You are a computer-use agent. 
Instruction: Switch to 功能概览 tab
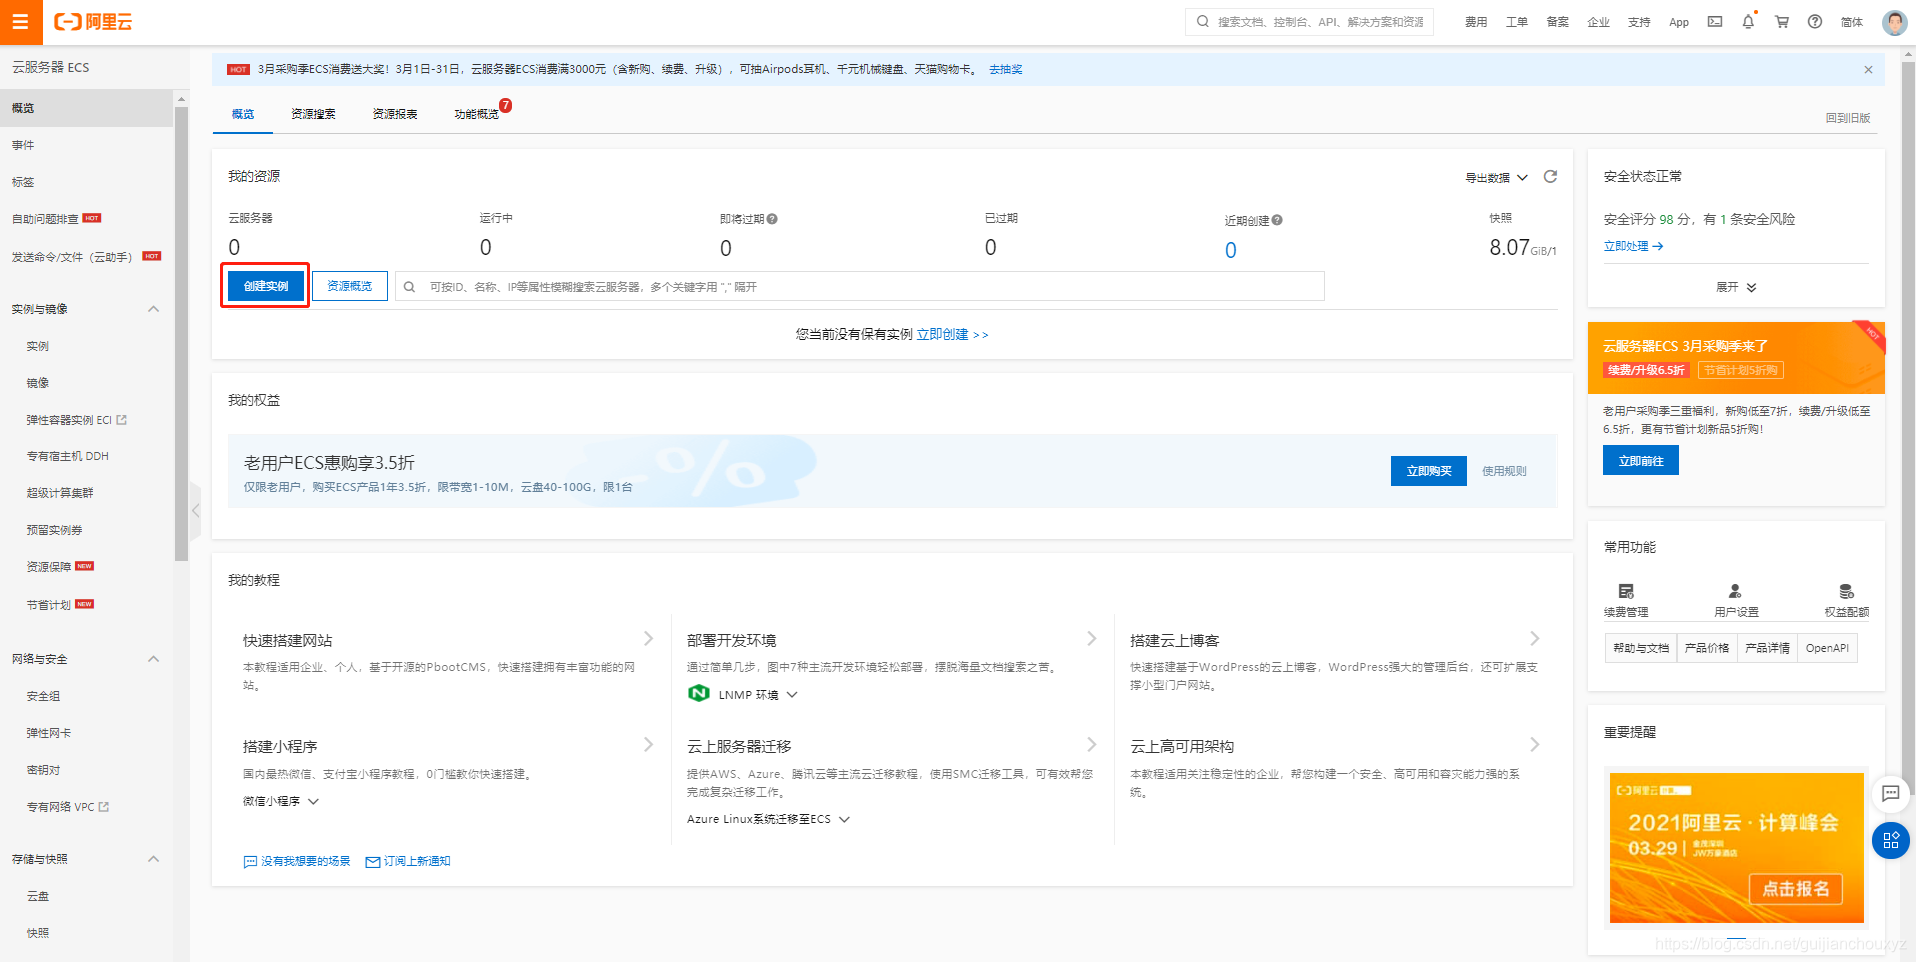point(477,114)
